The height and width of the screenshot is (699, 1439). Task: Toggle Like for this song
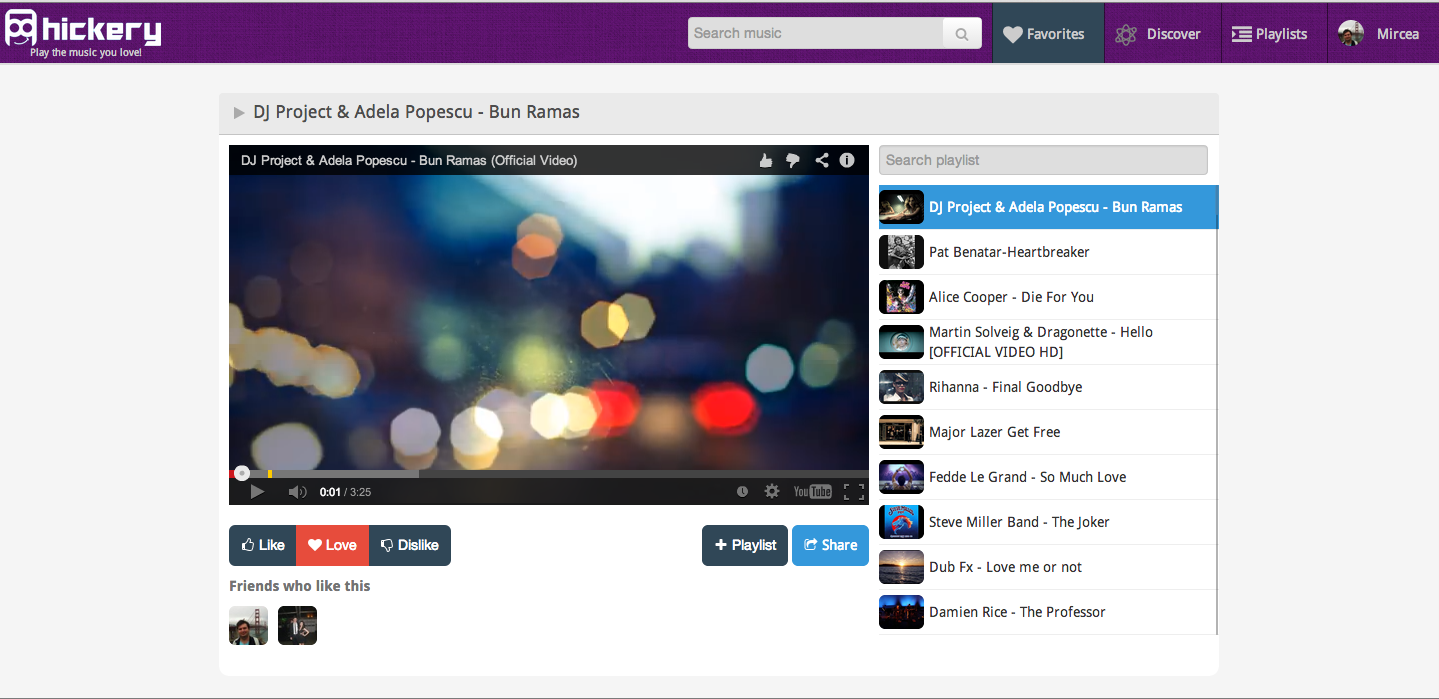(263, 545)
